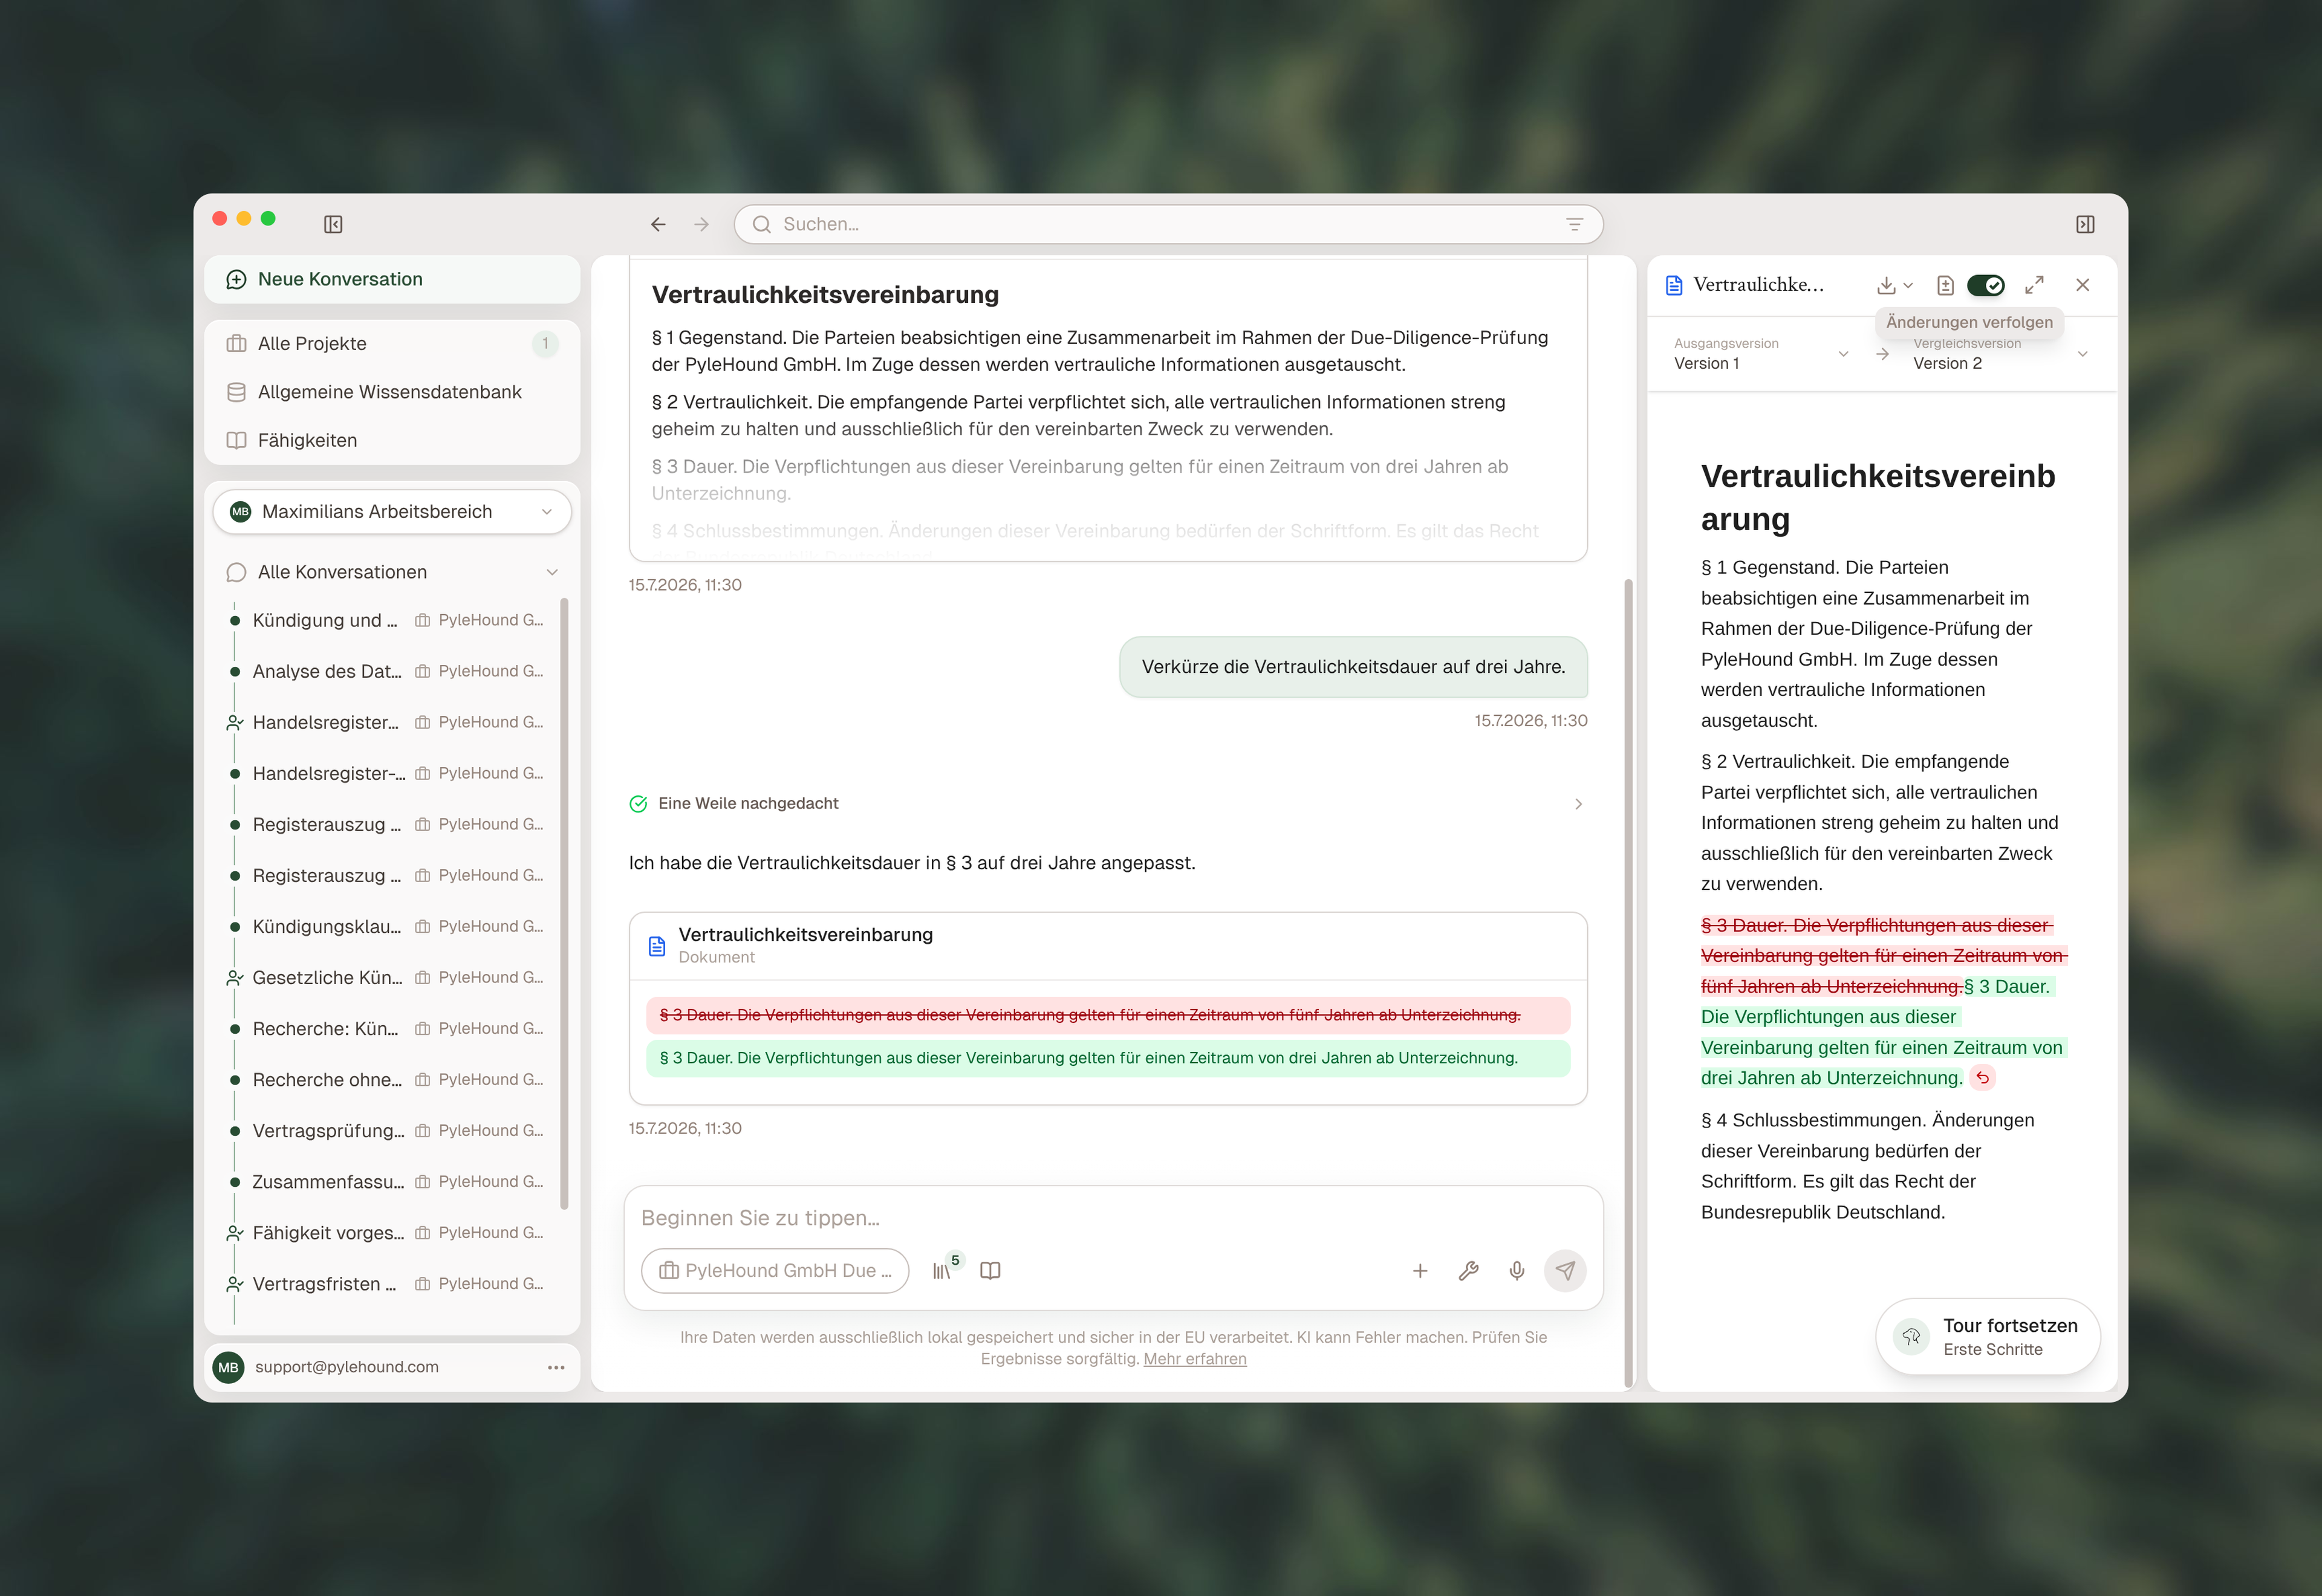Click the conversation list scrollbar
The height and width of the screenshot is (1596, 2322).
(x=565, y=904)
